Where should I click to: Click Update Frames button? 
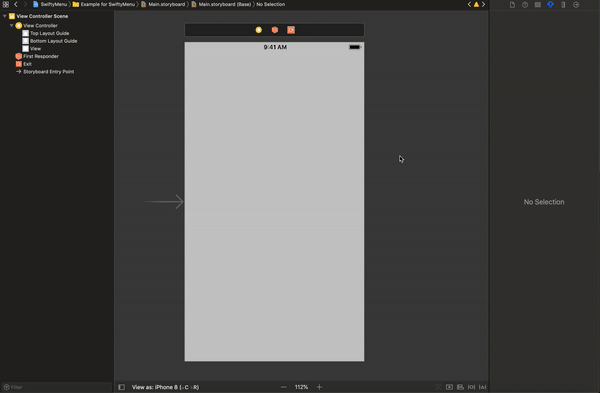(438, 387)
